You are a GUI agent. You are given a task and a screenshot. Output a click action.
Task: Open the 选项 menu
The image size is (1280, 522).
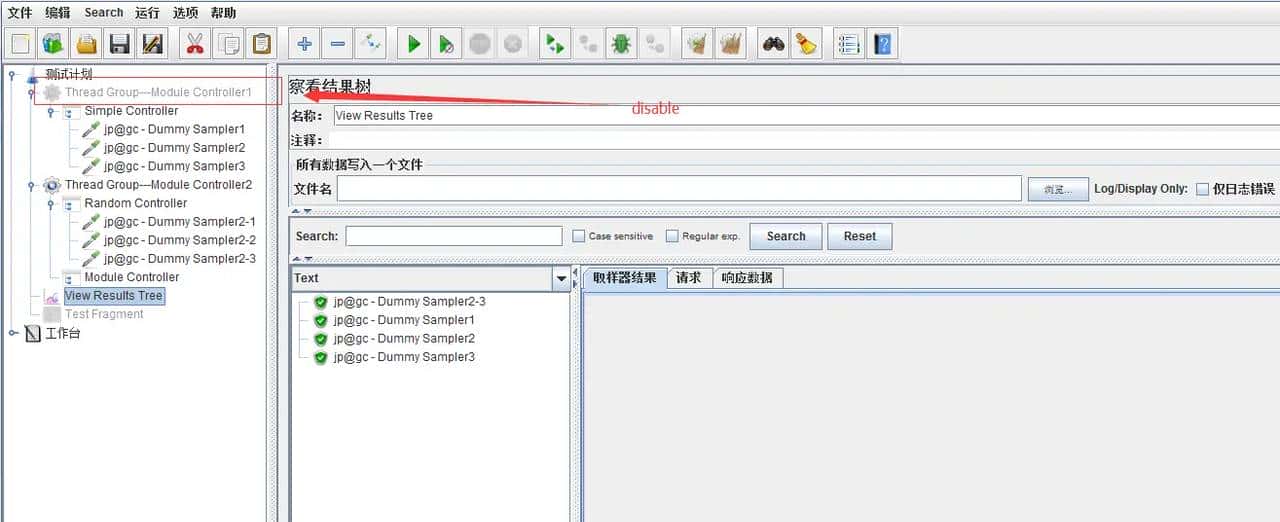point(185,13)
